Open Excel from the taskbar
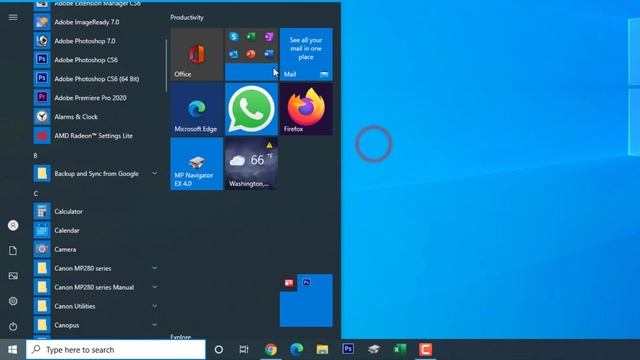Screen dimensions: 640x360 400,350
